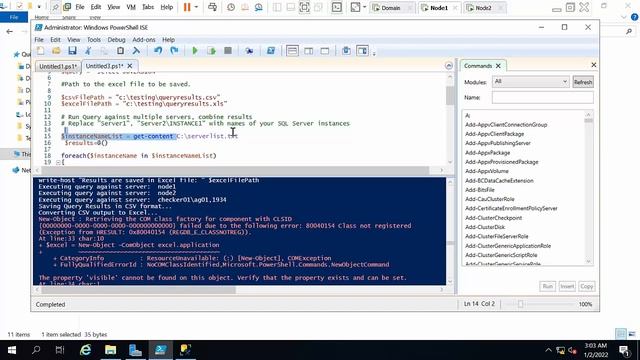Click VMware snapshot clock icon
This screenshot has width=640, height=360.
(231, 7)
